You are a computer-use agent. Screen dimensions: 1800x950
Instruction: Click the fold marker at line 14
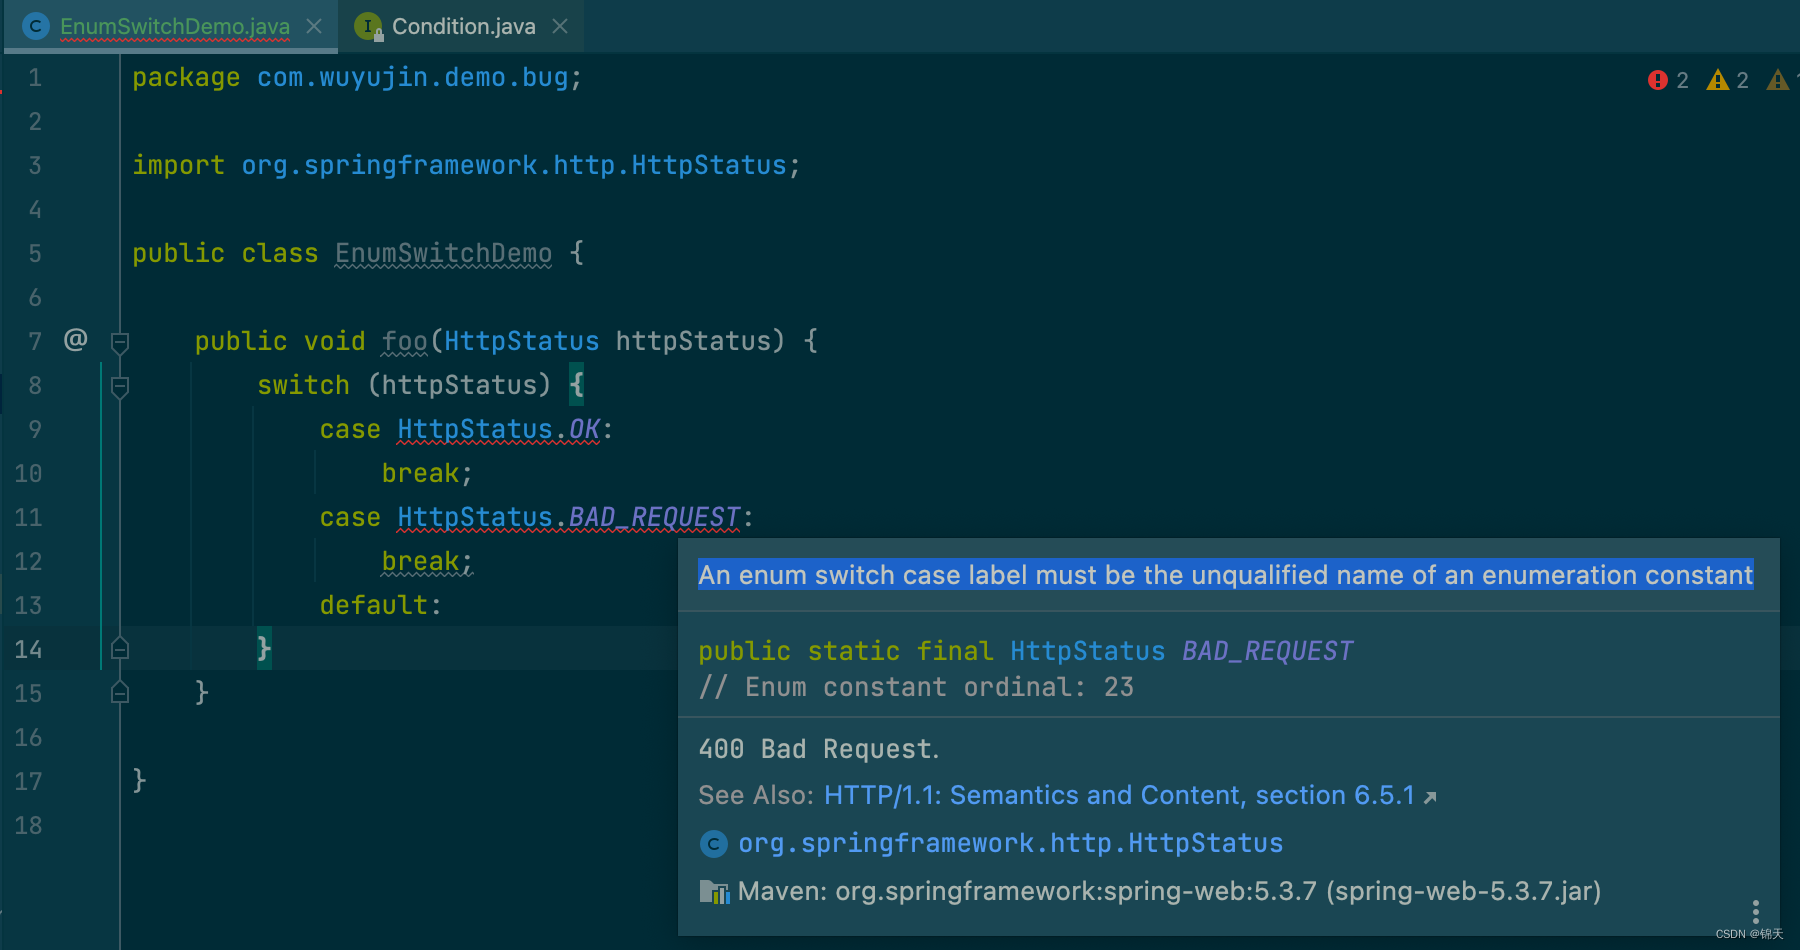(x=119, y=648)
